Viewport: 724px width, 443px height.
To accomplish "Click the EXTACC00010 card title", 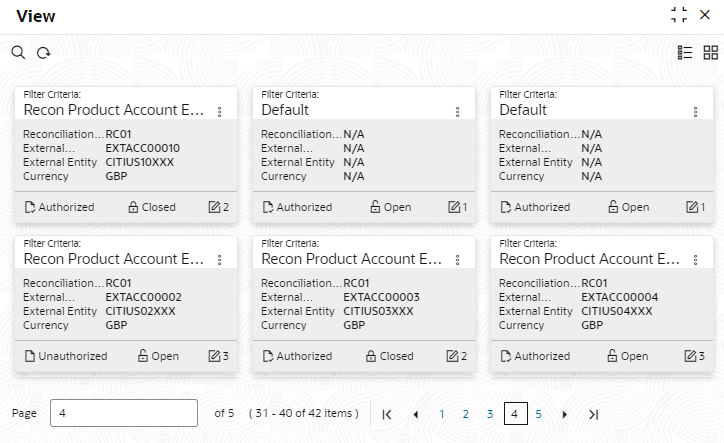I will [114, 110].
